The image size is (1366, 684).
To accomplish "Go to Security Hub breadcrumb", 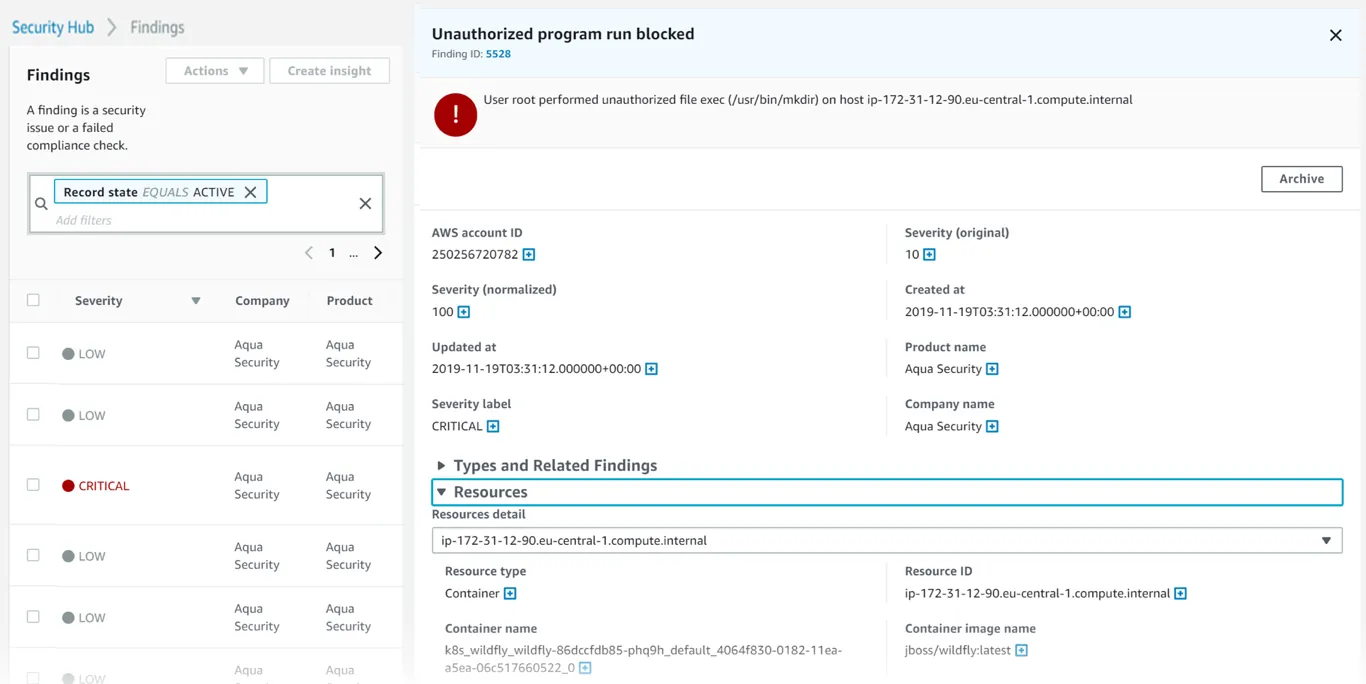I will (x=53, y=27).
